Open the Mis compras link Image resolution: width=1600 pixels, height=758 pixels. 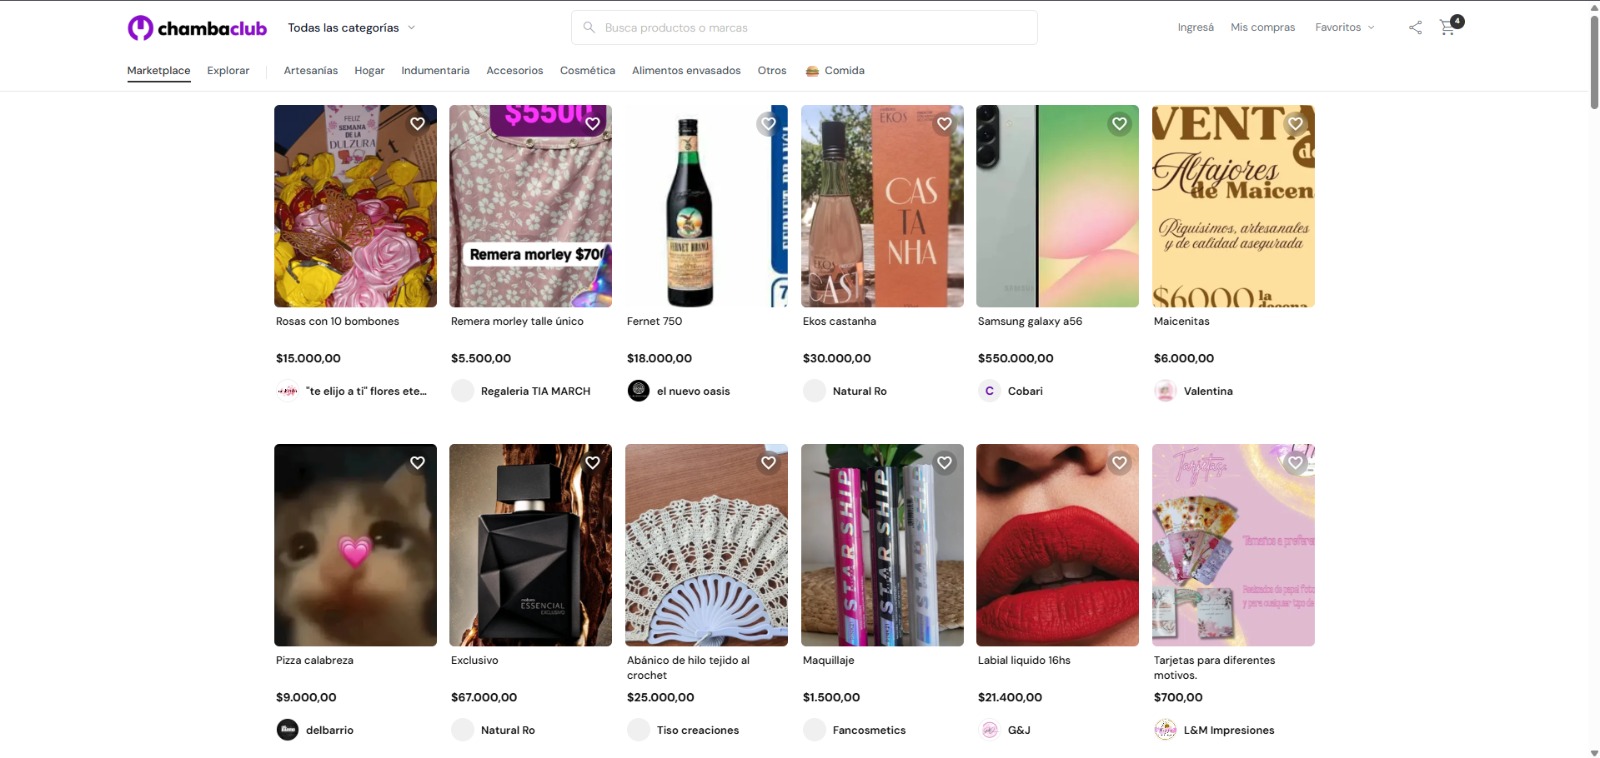(1263, 28)
